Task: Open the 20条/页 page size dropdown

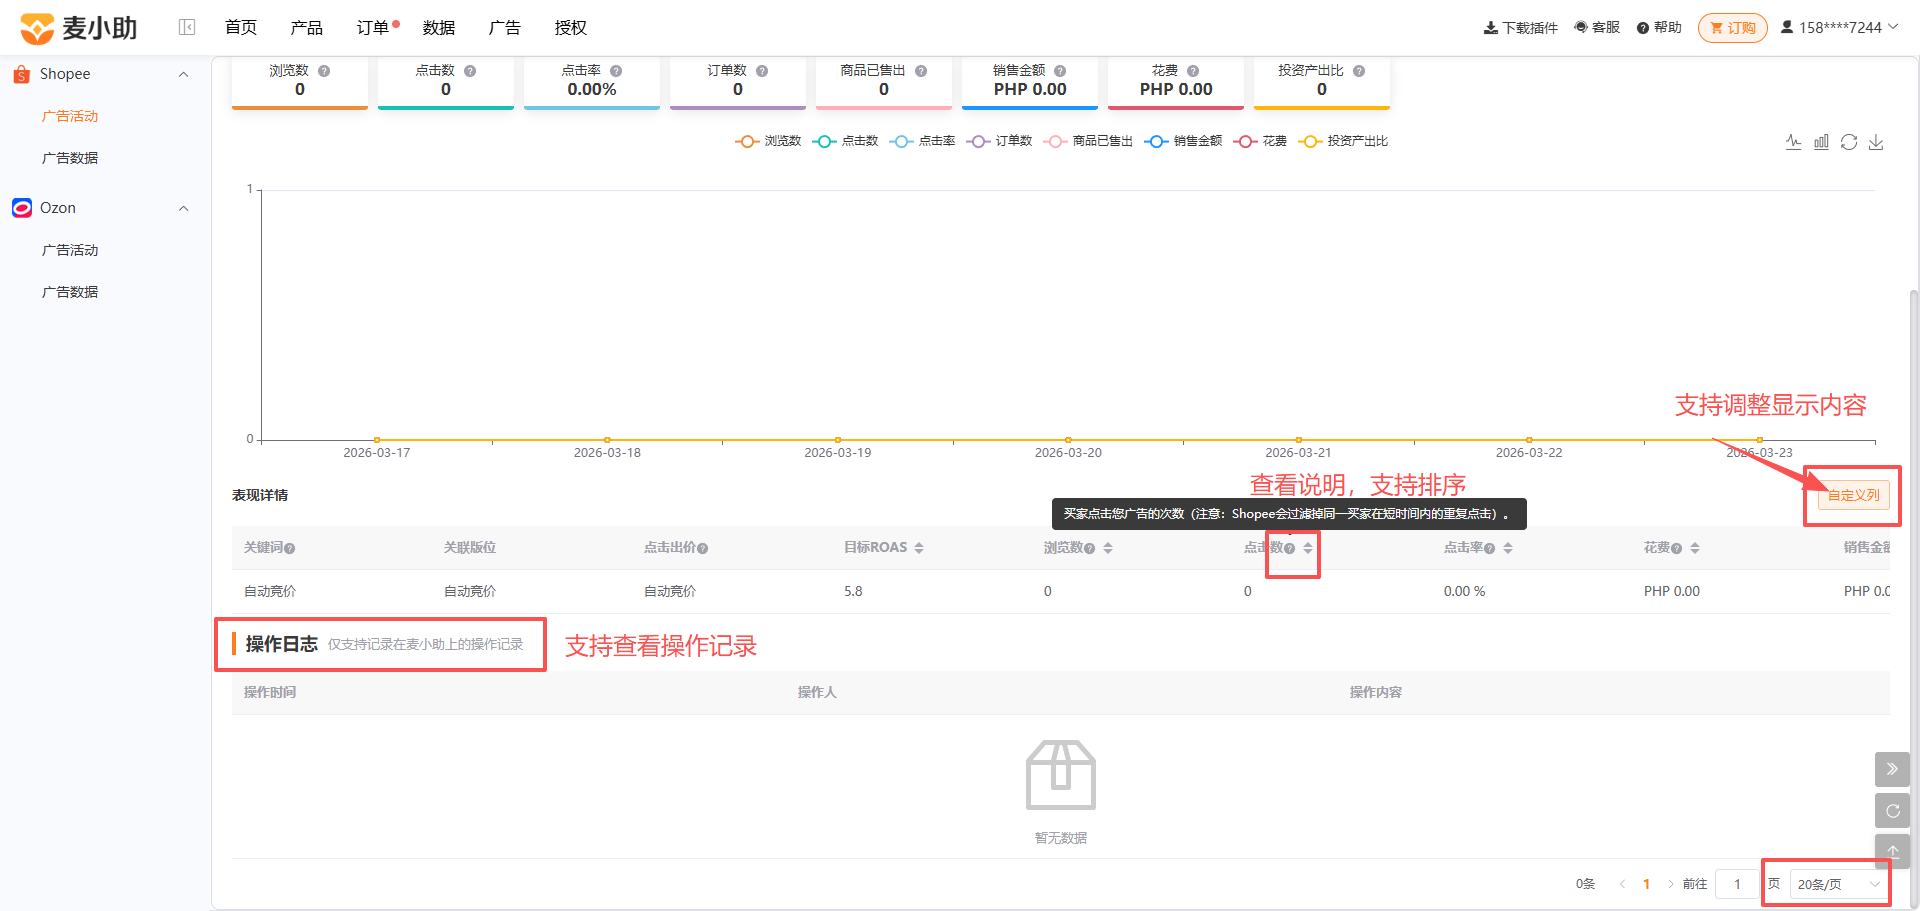Action: click(1838, 884)
